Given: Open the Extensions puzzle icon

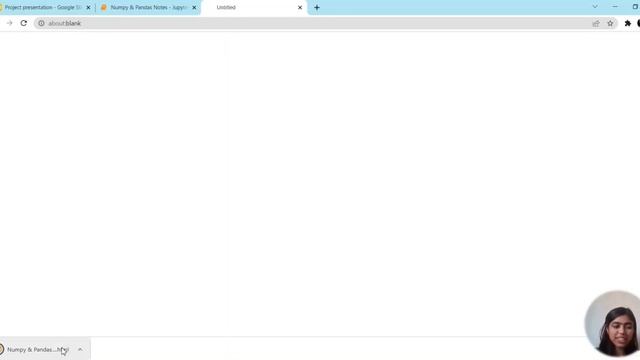Looking at the screenshot, I should (628, 23).
